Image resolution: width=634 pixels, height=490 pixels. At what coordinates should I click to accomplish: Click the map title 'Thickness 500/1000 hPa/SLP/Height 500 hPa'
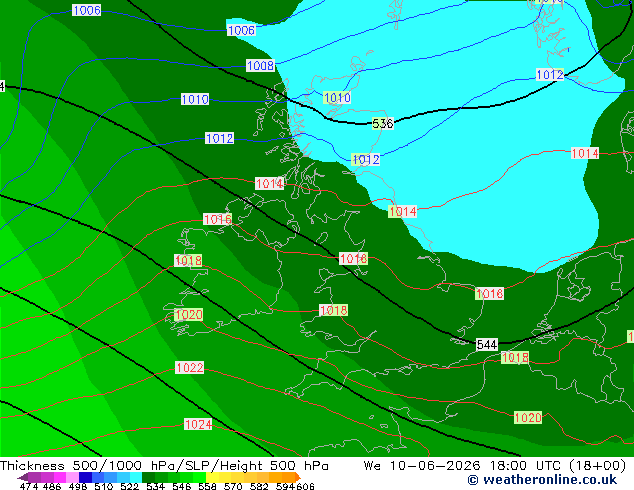click(164, 466)
